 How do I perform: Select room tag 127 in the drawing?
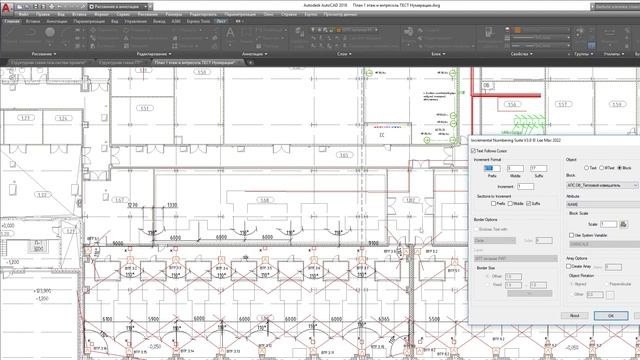25,118
